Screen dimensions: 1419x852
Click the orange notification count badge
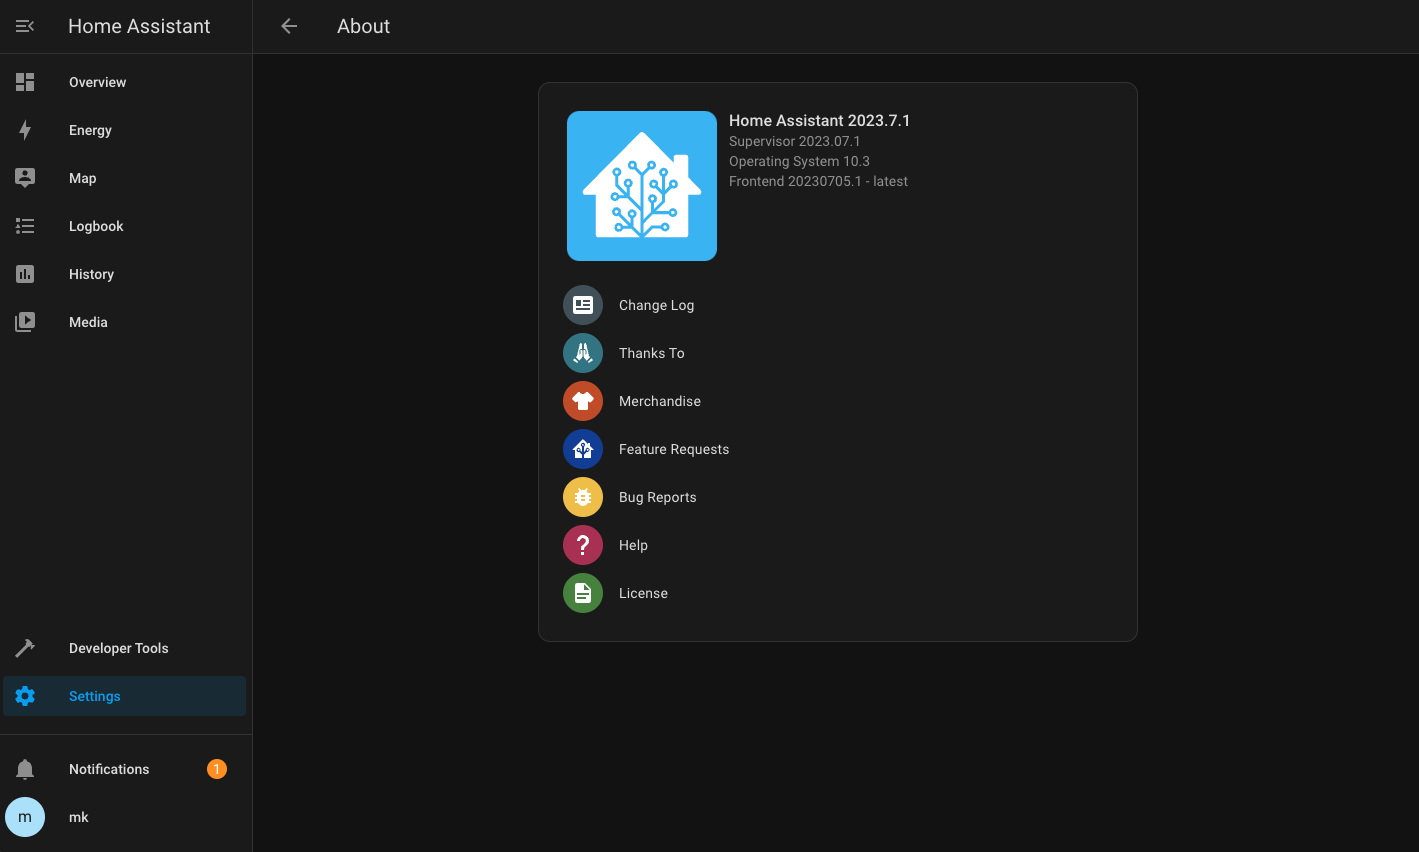pos(217,769)
